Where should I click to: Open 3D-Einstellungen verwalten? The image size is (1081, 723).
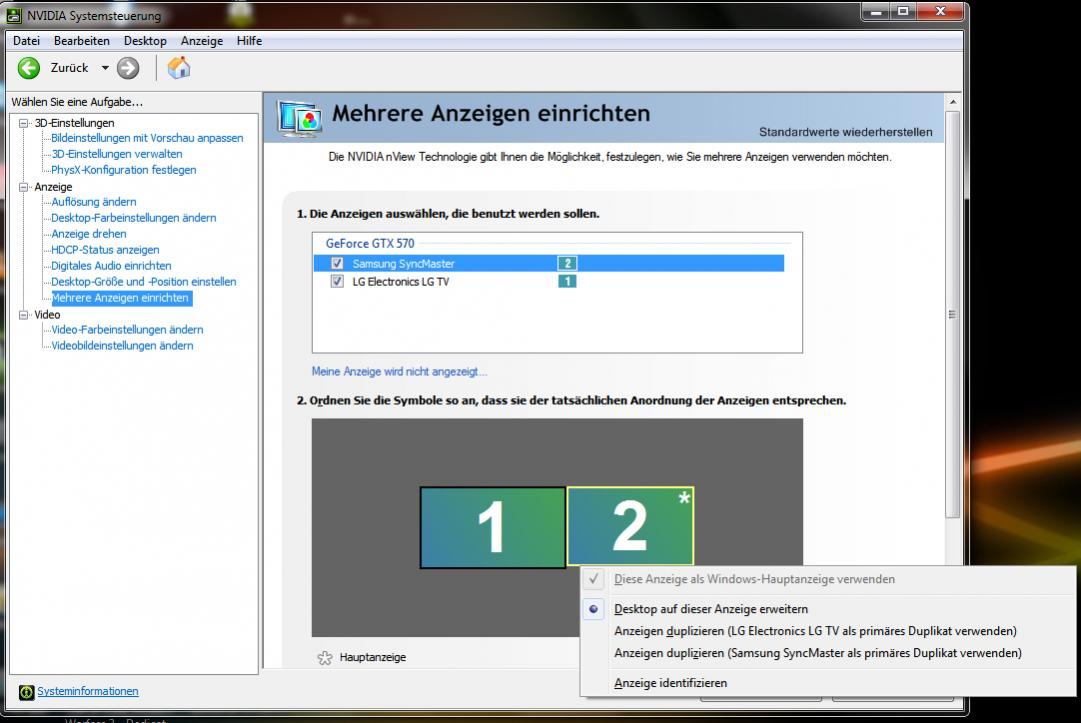click(x=117, y=154)
